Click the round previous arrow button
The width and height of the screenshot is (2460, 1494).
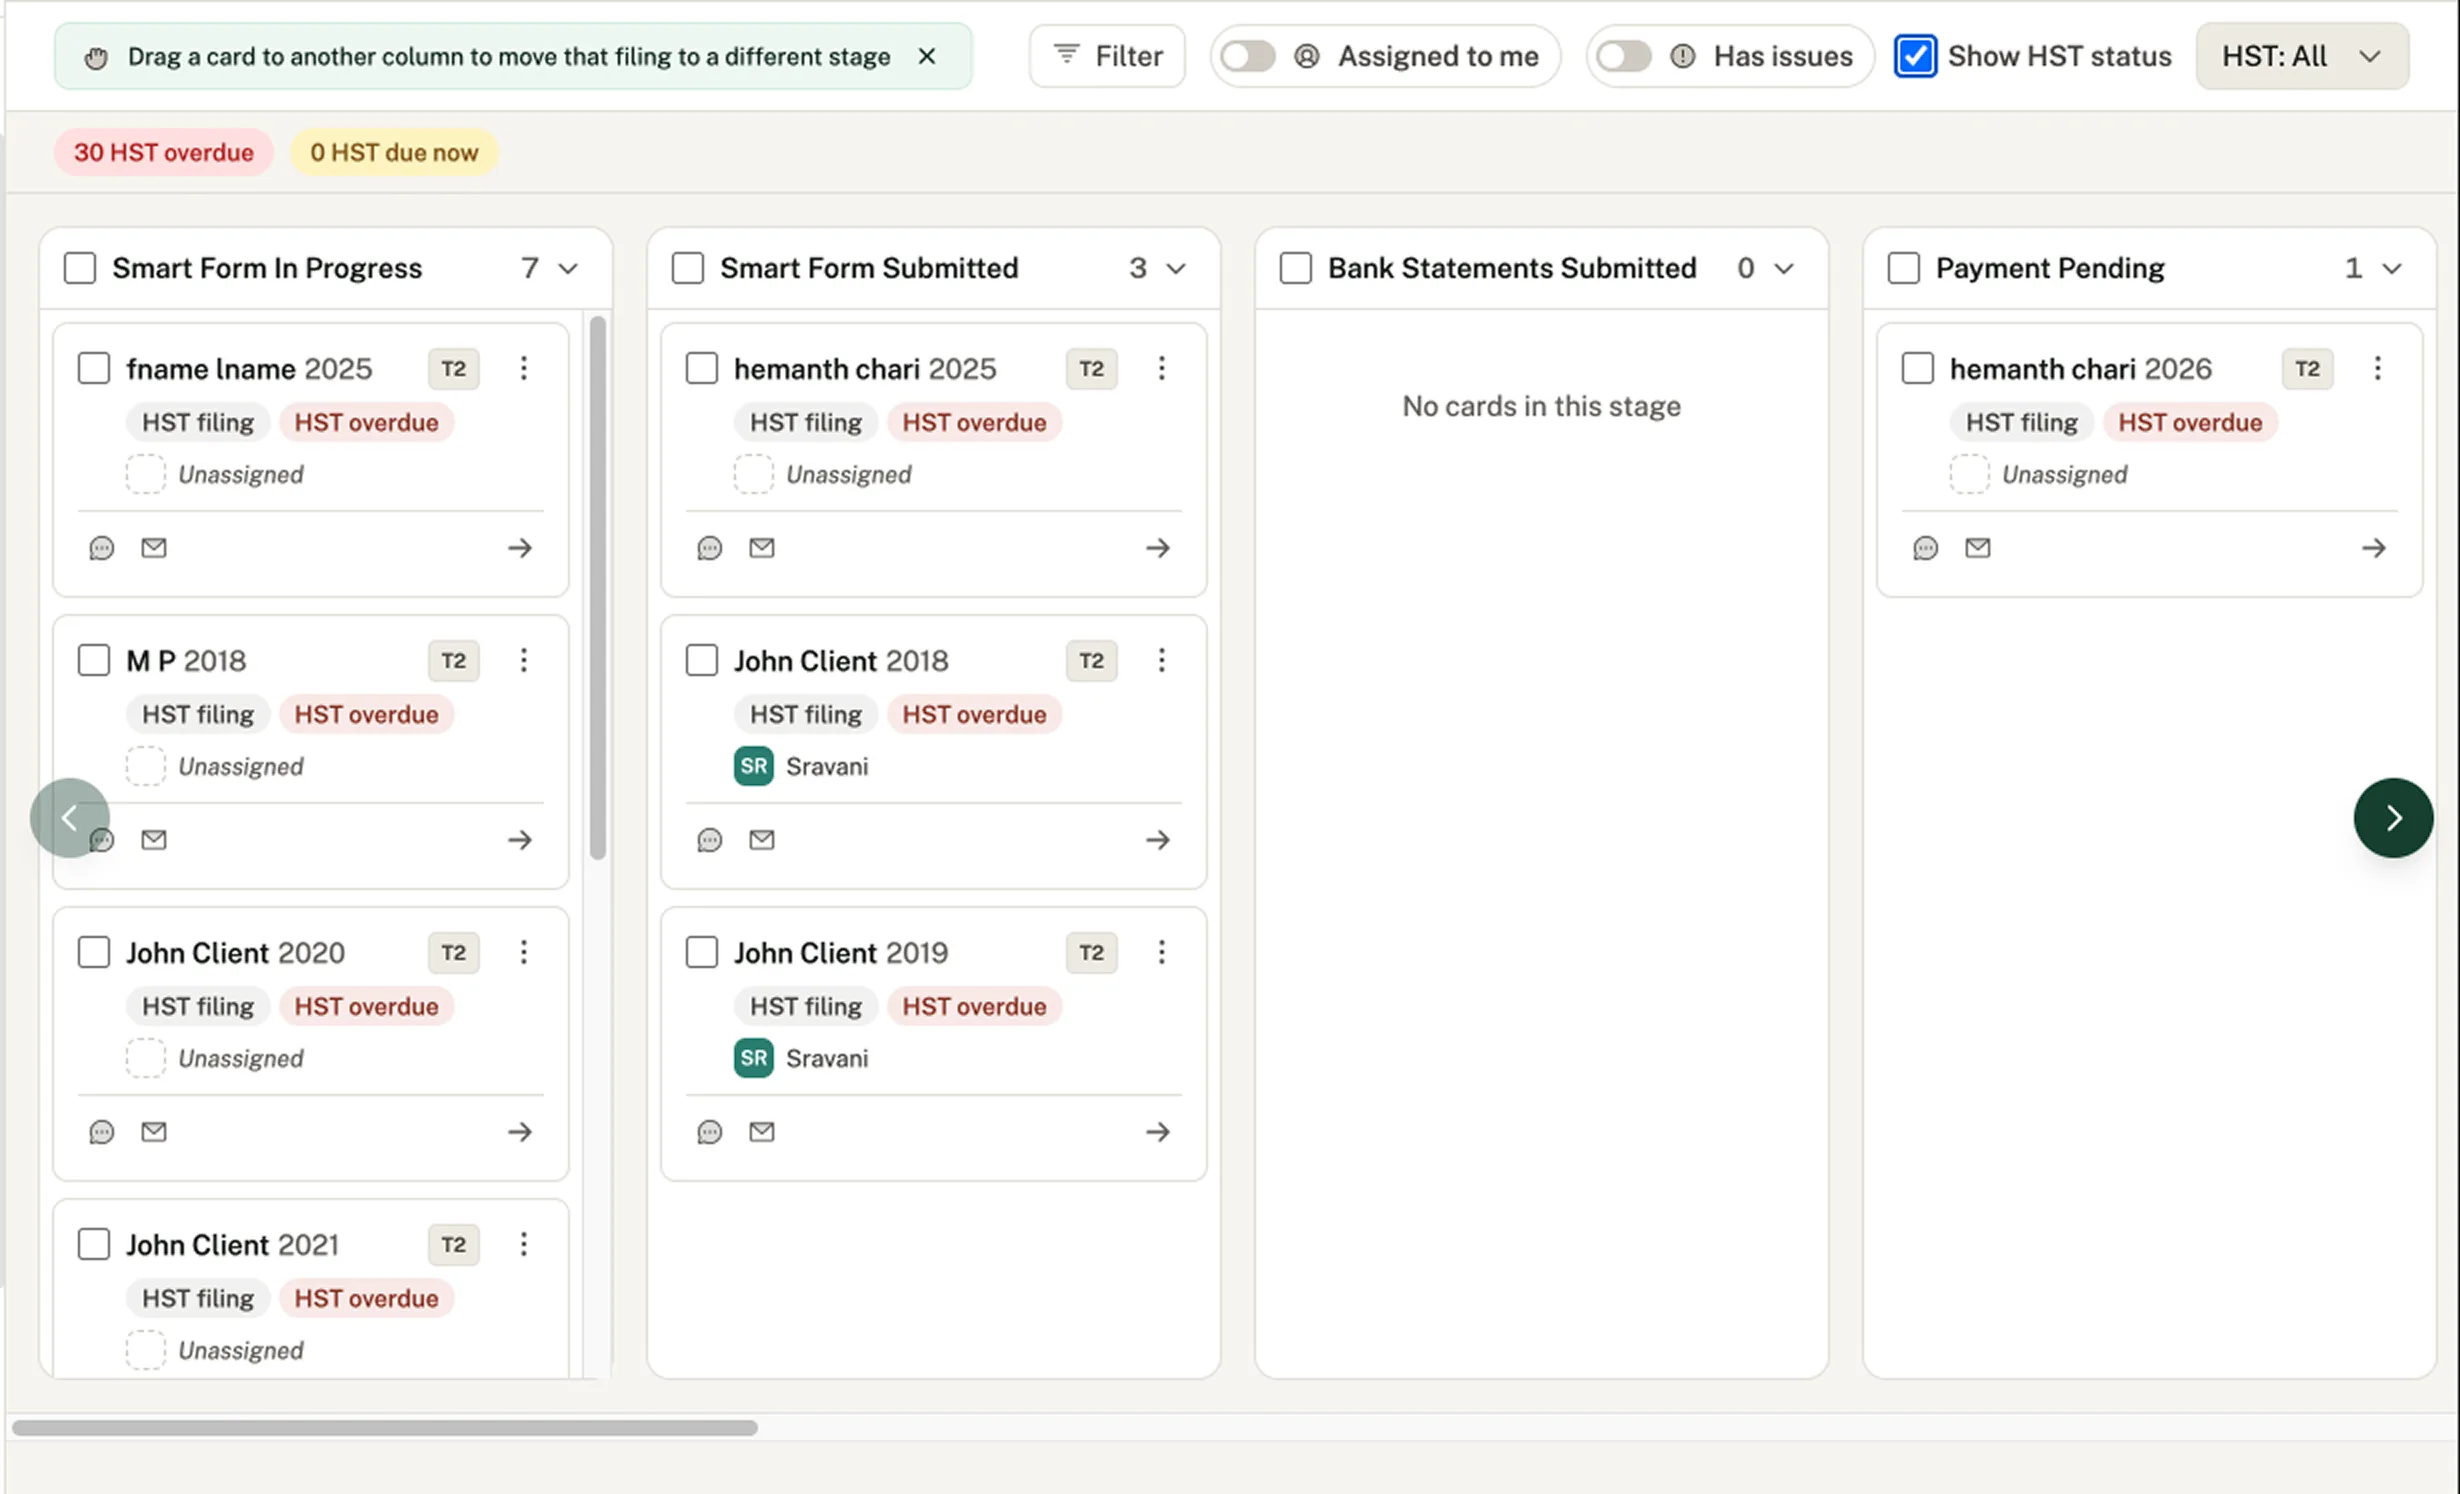click(x=70, y=818)
